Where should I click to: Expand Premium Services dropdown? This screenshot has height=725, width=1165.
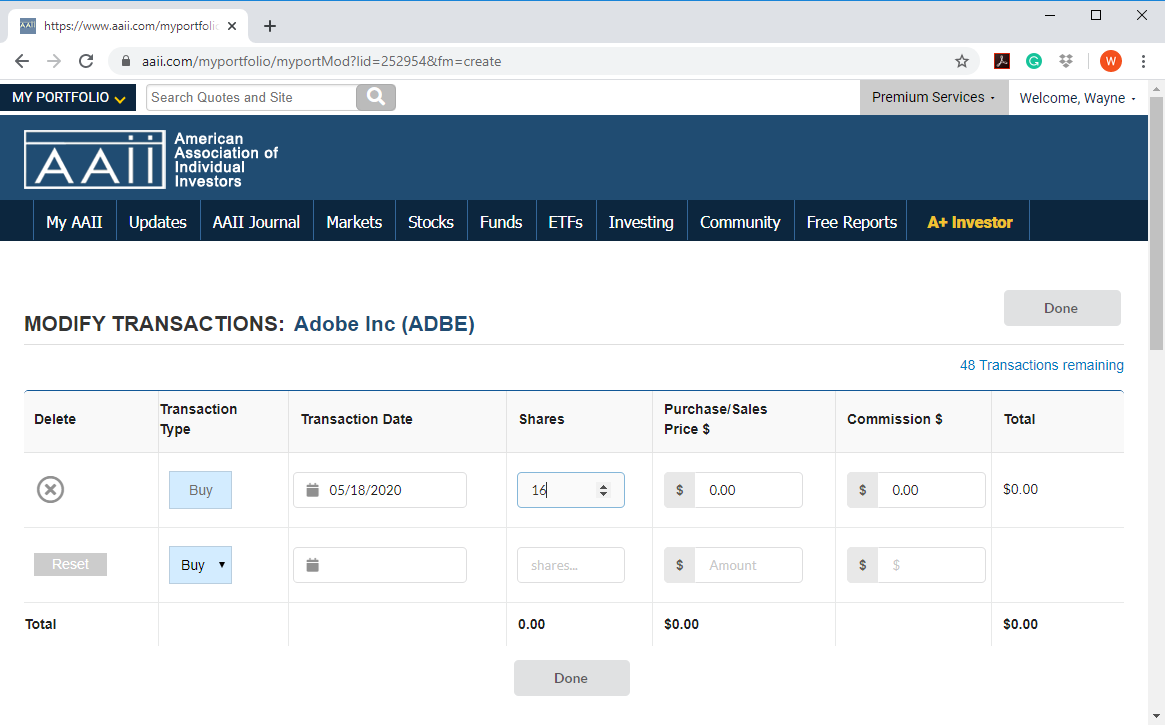[934, 97]
